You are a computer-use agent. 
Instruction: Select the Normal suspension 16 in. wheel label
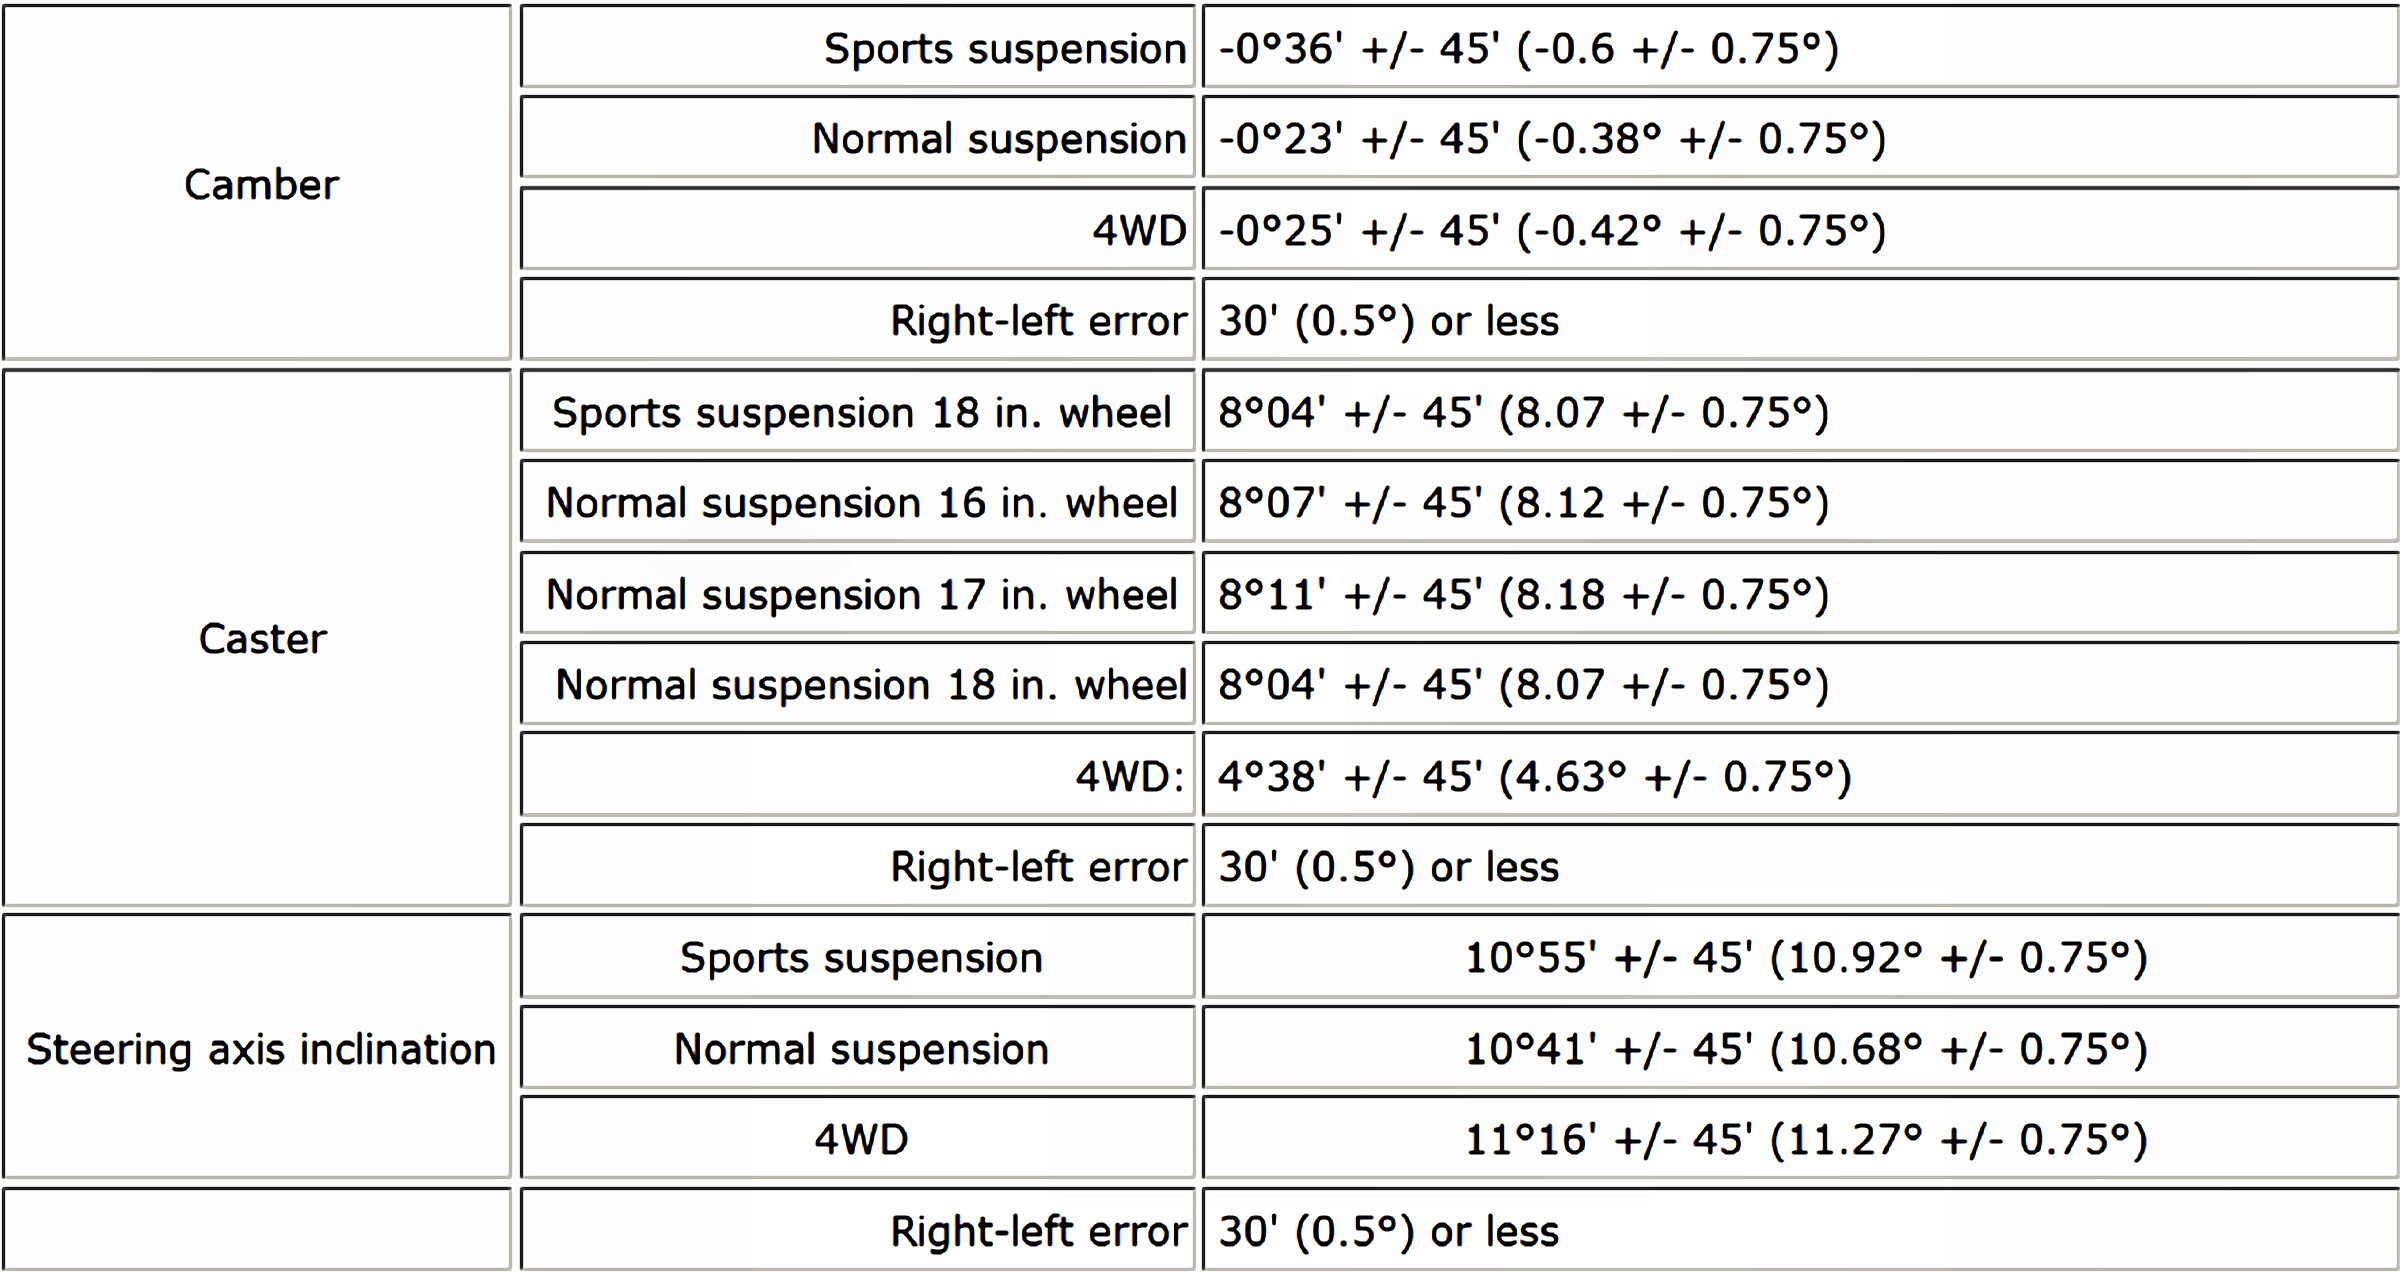tap(861, 503)
